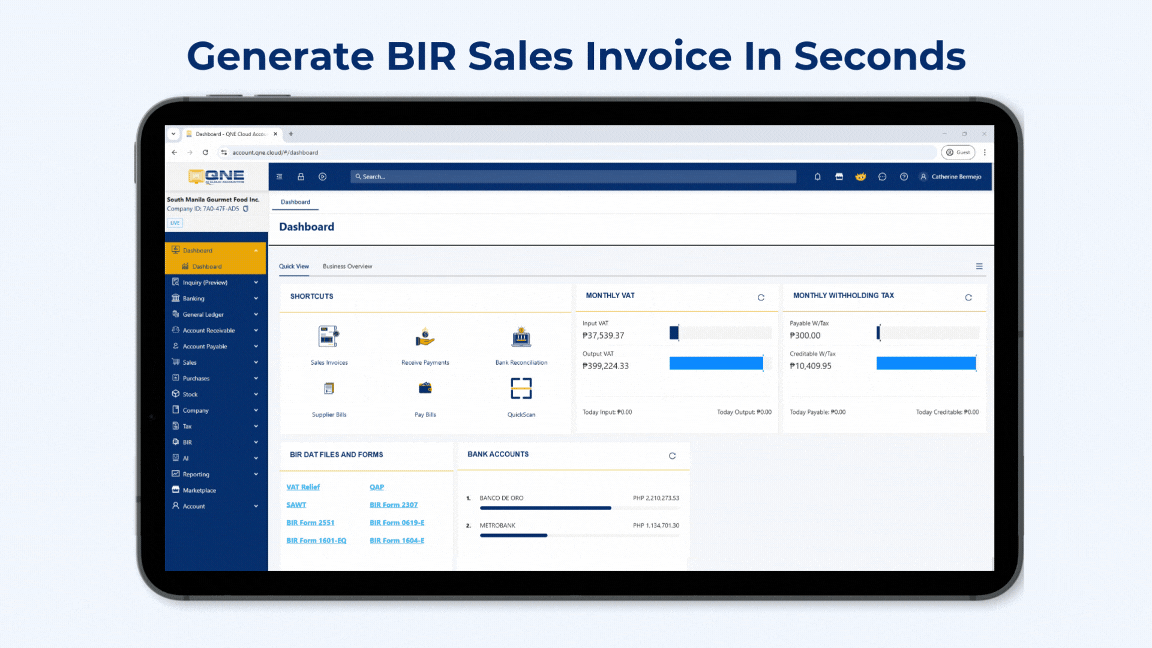Select the Quick View tab
The width and height of the screenshot is (1152, 648).
pyautogui.click(x=294, y=266)
